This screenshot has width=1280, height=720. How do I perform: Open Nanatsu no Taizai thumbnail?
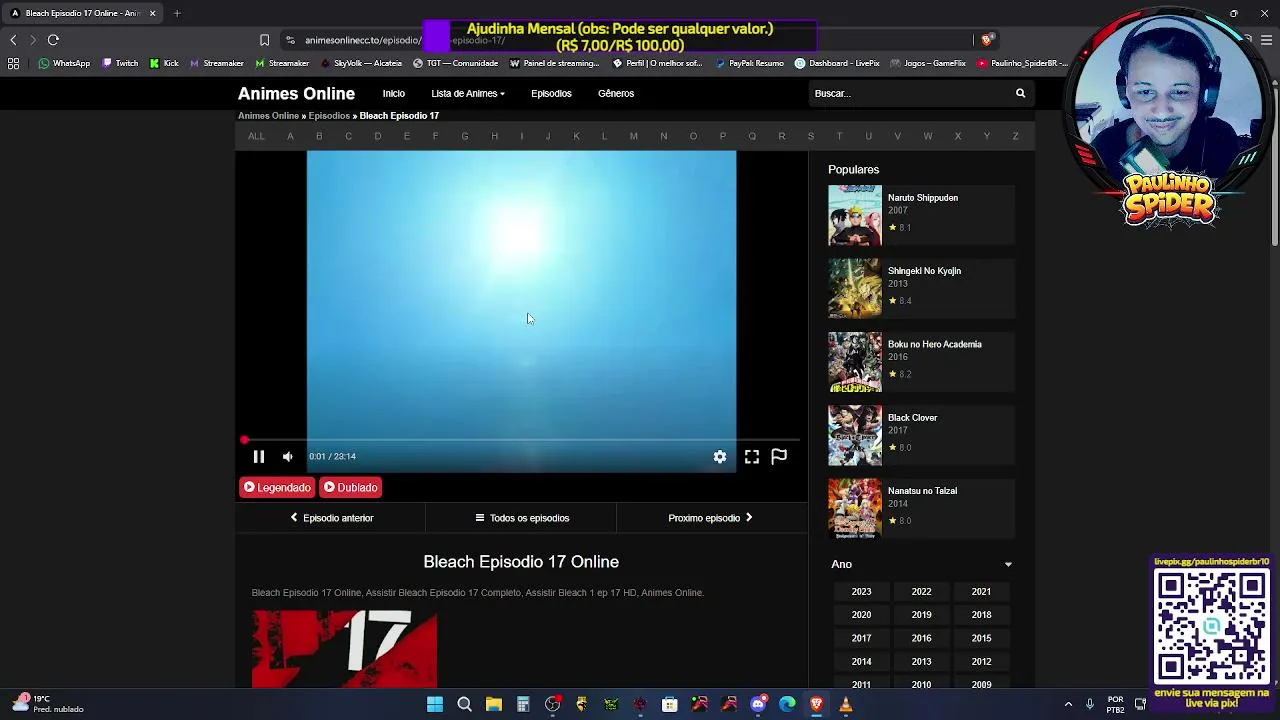(x=855, y=509)
